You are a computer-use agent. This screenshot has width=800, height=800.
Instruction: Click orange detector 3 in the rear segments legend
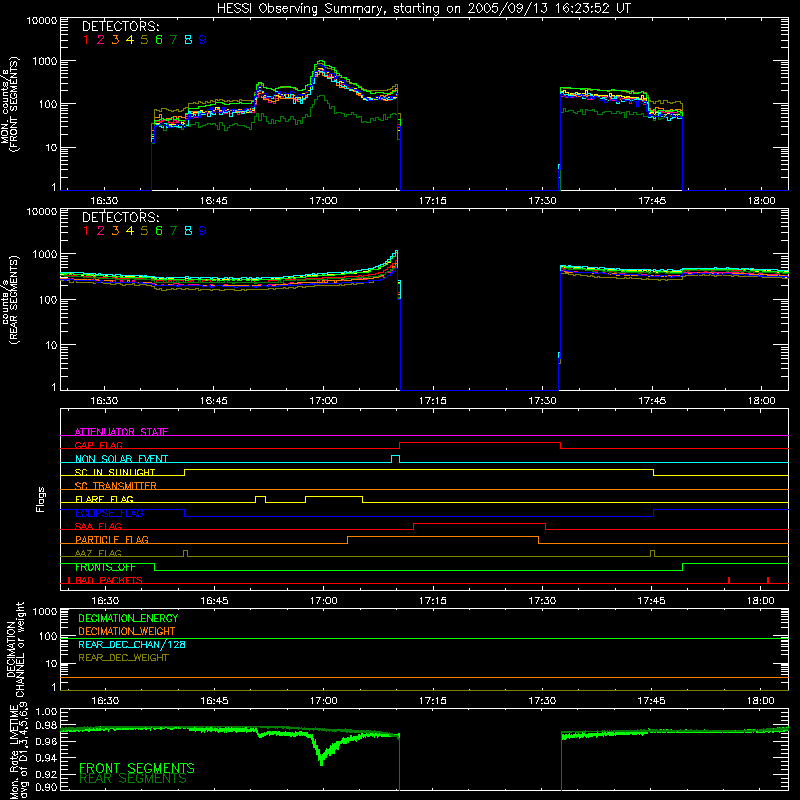click(115, 231)
